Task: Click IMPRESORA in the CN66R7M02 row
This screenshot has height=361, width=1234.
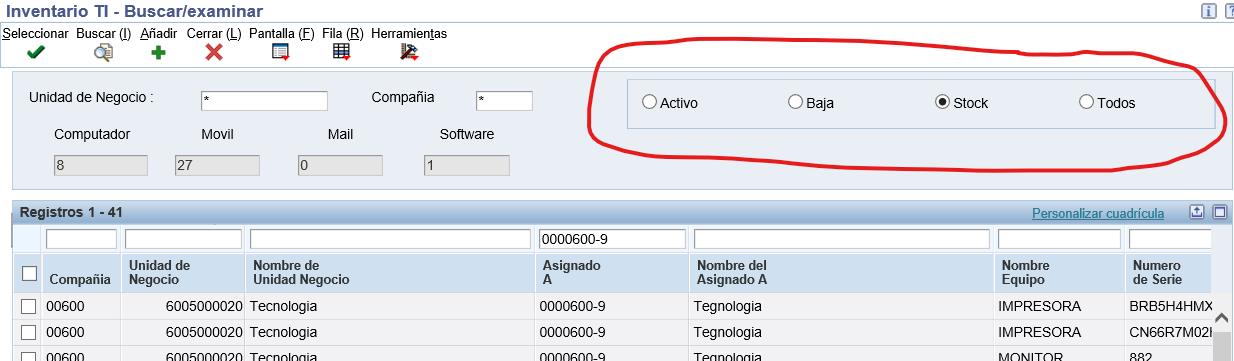Action: click(1039, 332)
